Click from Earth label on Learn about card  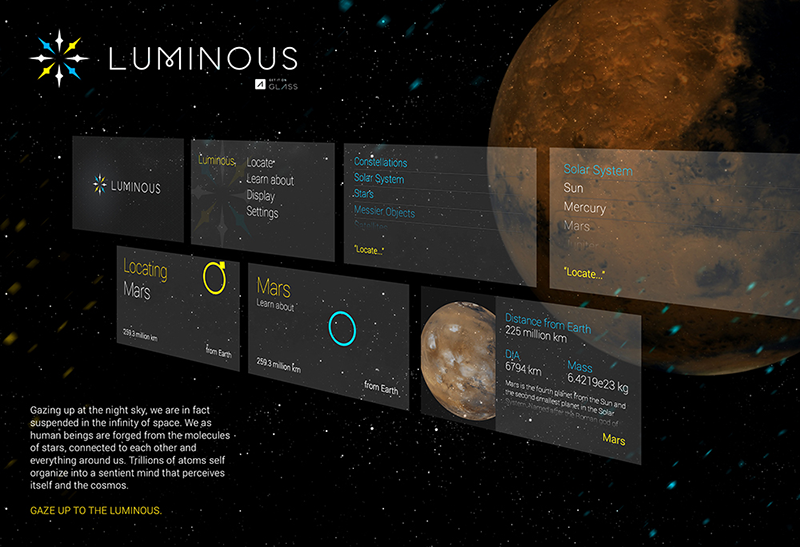click(381, 388)
